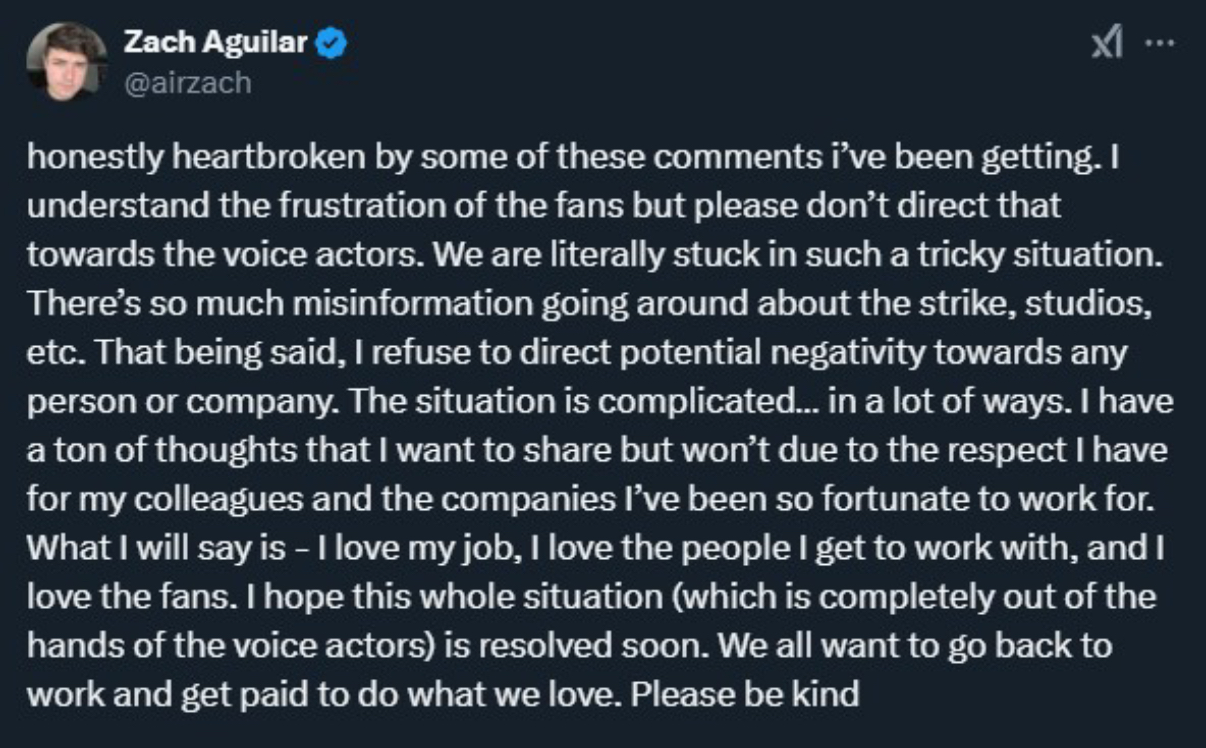
Task: Click the Grok icon on the tweet
Action: [1105, 46]
